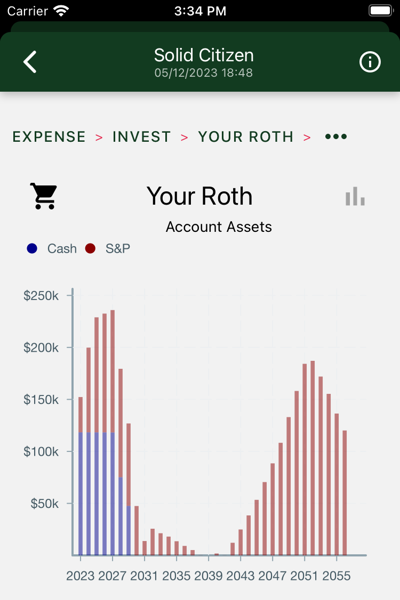Click the blue Cash legend dot
This screenshot has width=400, height=600.
click(x=32, y=248)
